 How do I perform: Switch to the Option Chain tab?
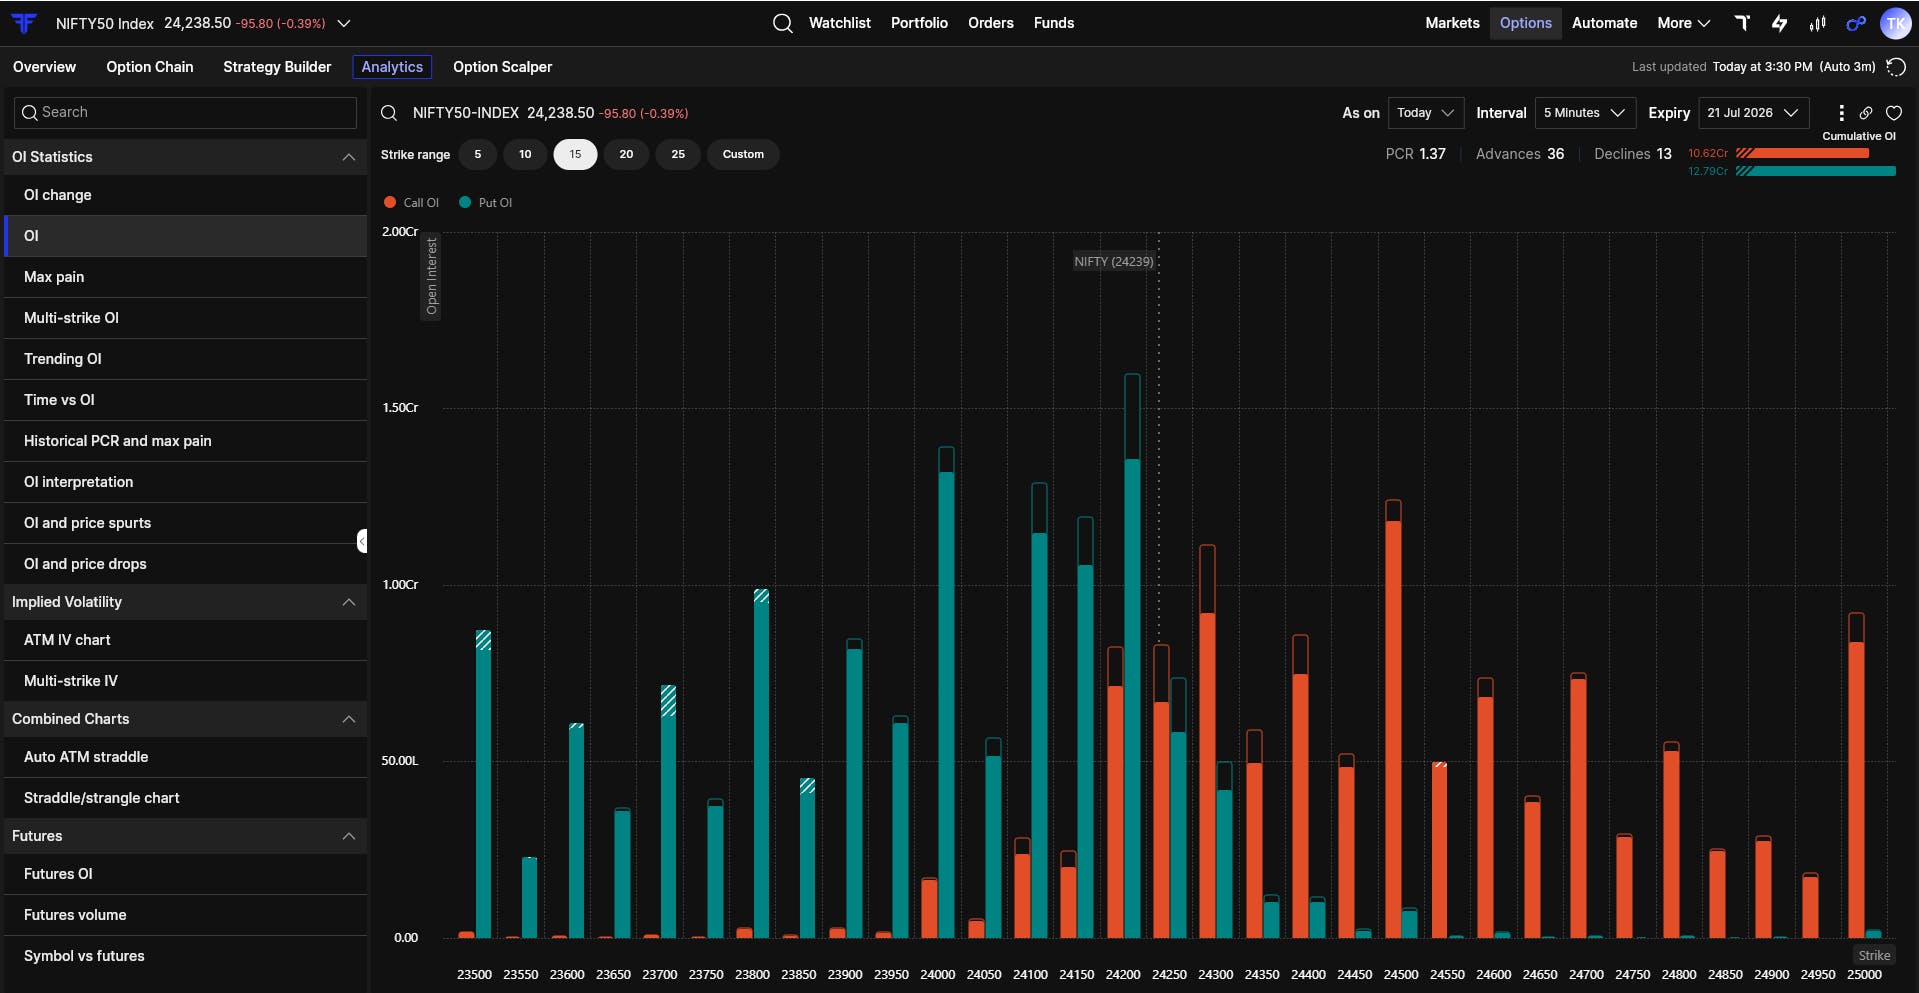coord(150,67)
